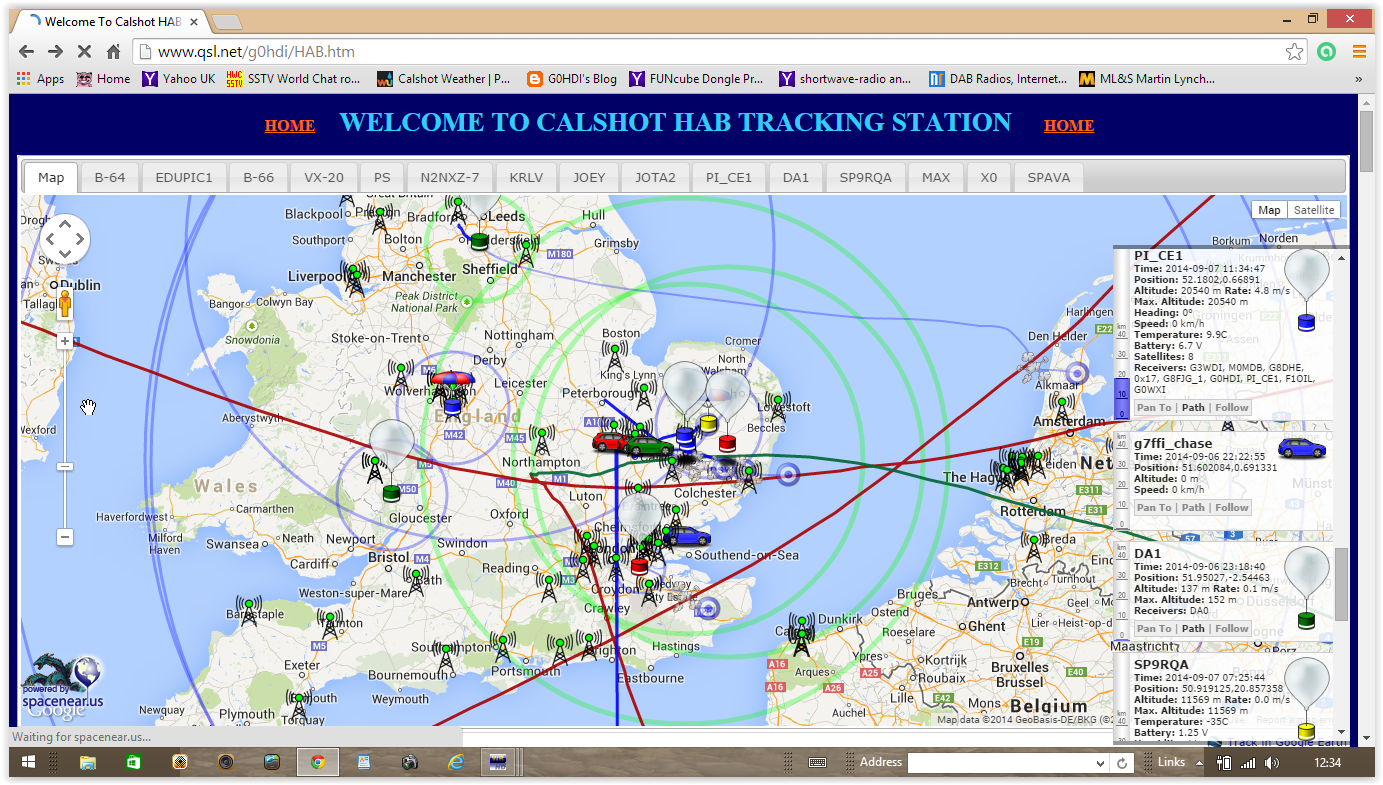Open the EDUPIC1 tab
This screenshot has width=1383, height=785.
click(184, 178)
